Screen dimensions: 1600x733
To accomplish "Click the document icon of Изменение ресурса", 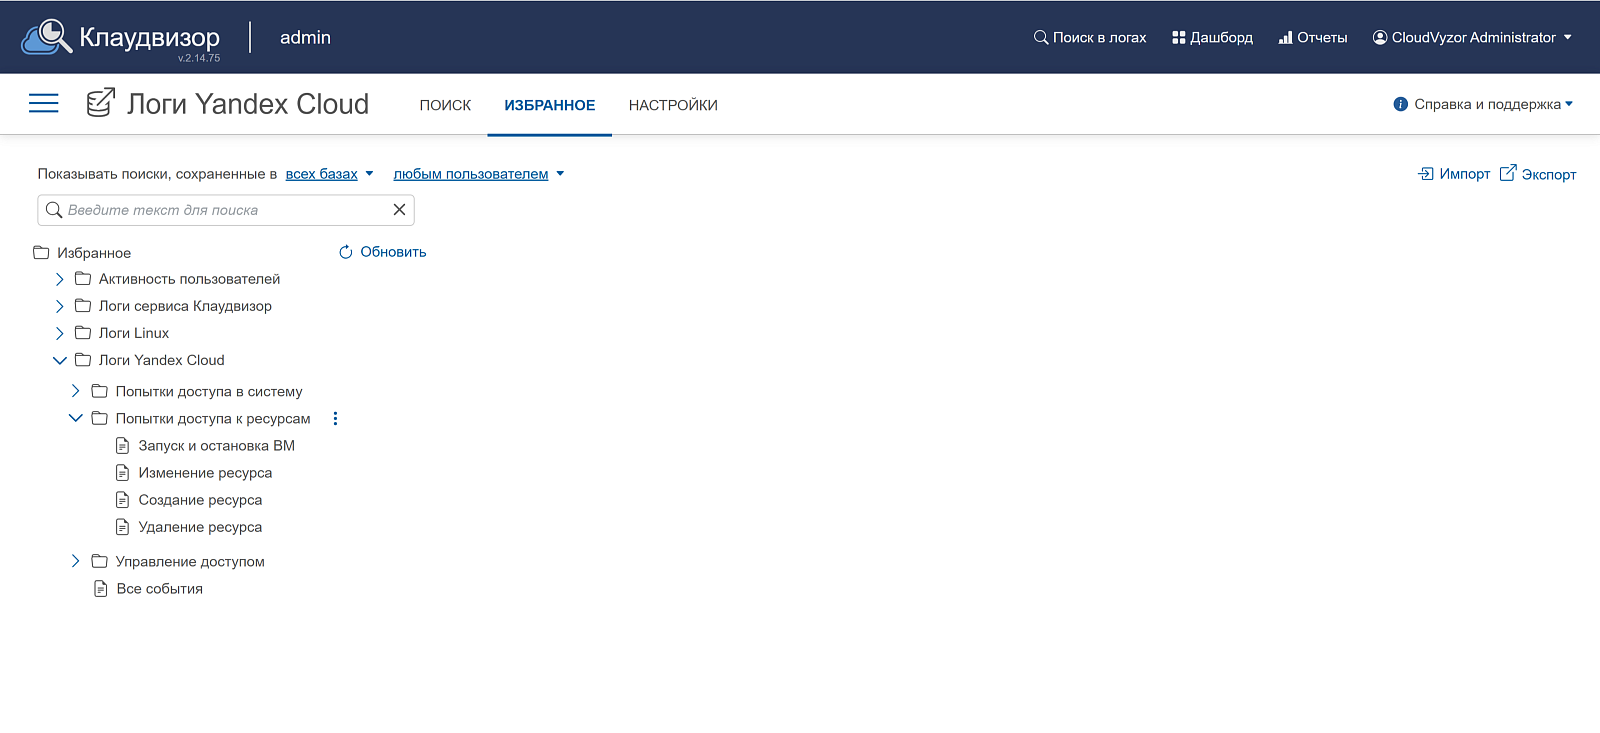I will [x=123, y=472].
